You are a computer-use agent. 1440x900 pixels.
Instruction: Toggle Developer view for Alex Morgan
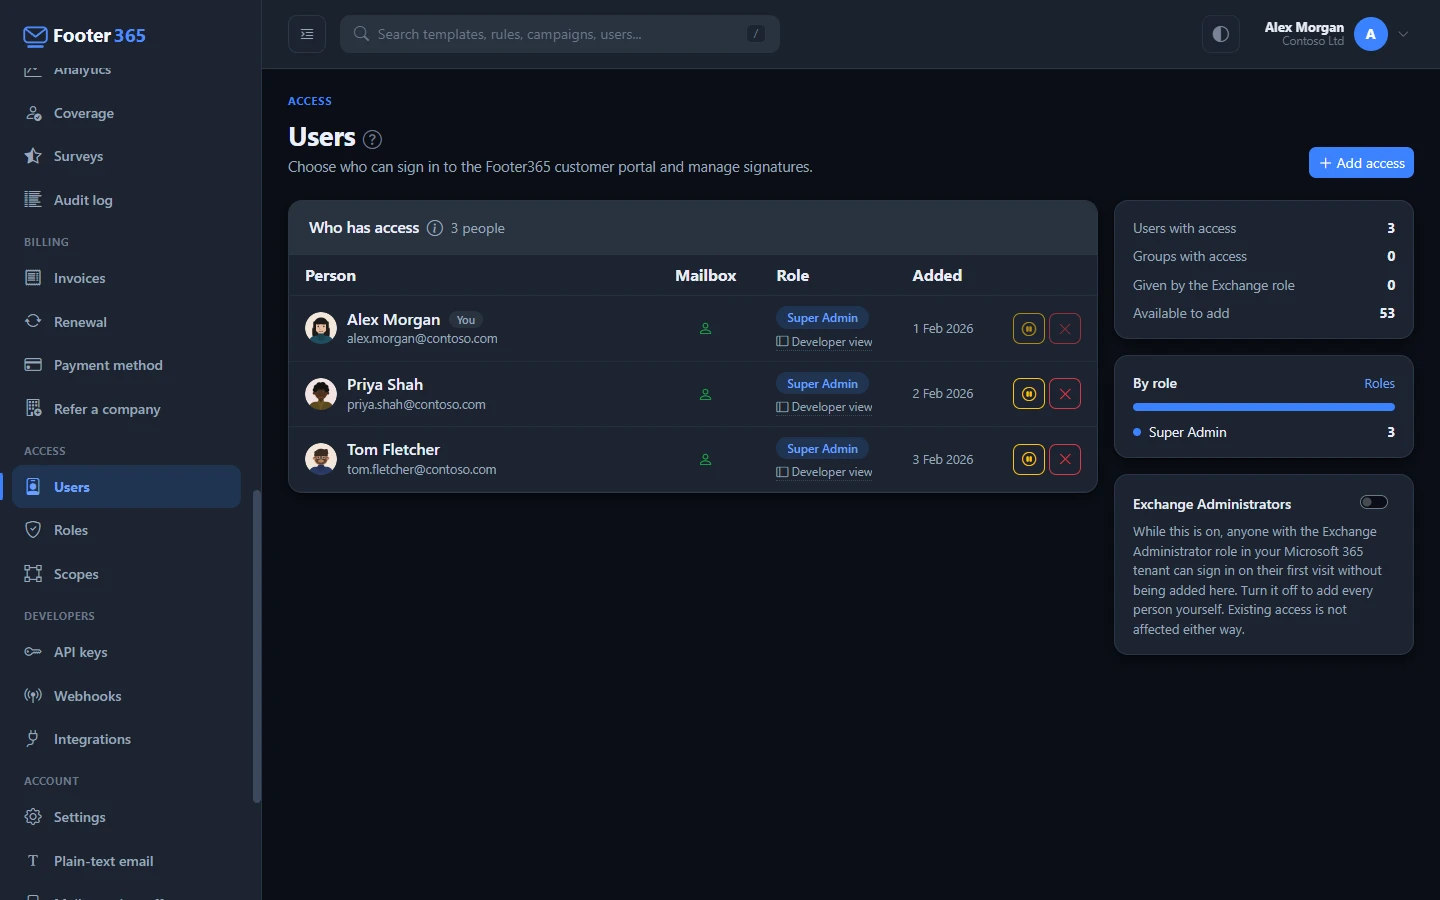[x=824, y=342]
